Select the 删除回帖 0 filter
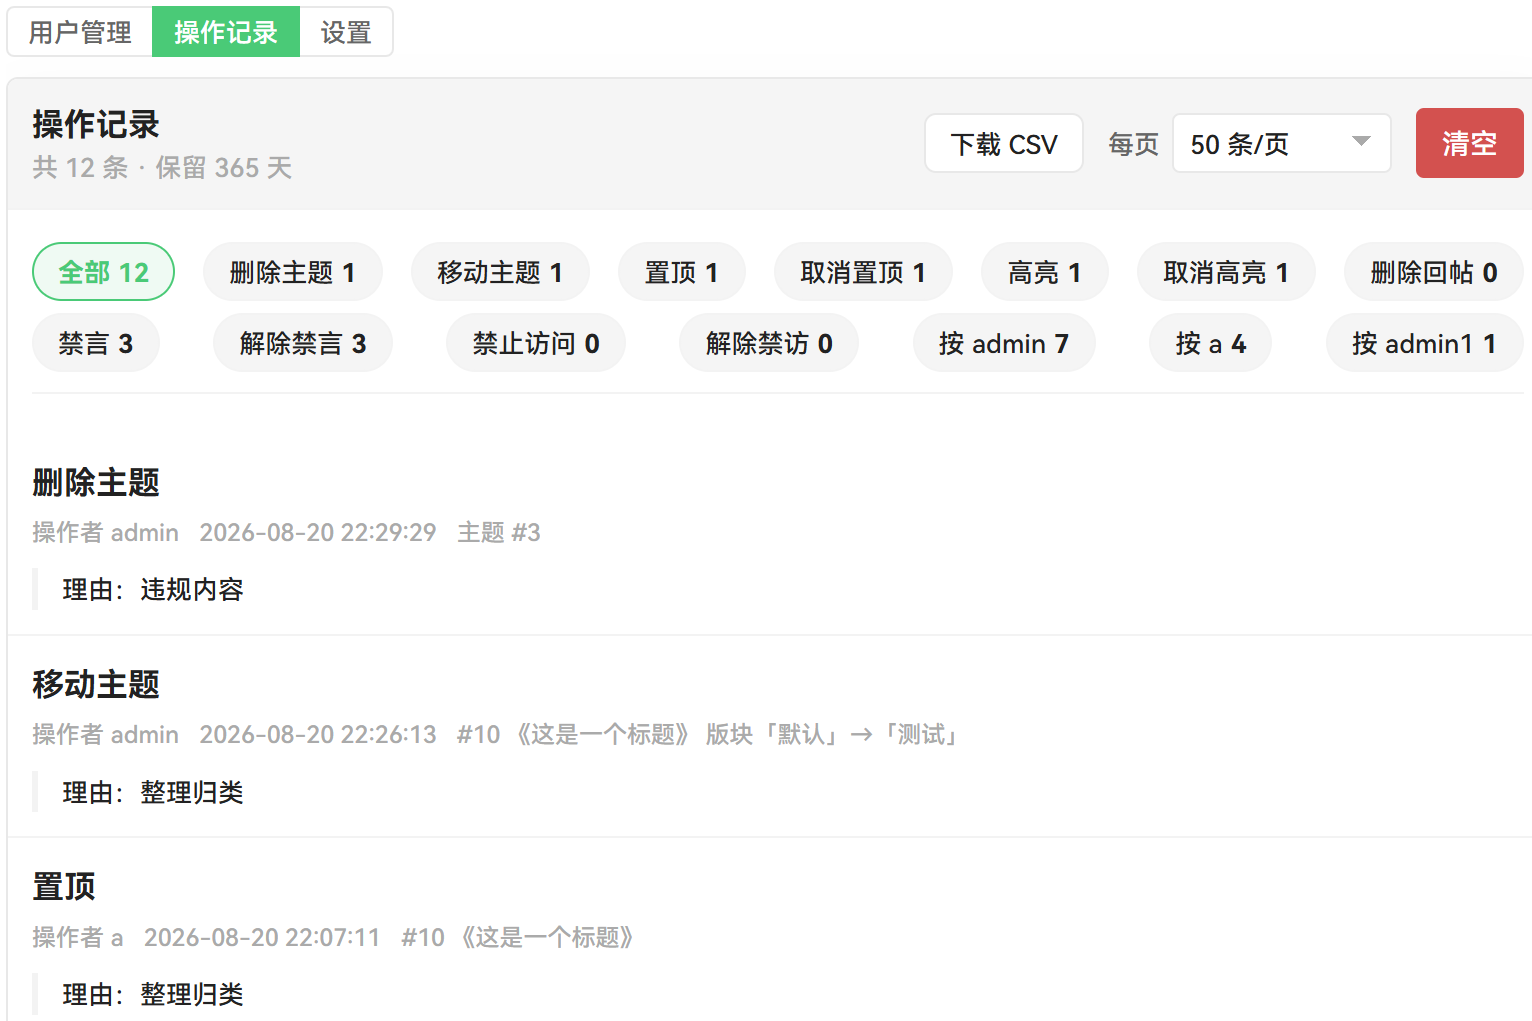The width and height of the screenshot is (1532, 1021). (1434, 272)
